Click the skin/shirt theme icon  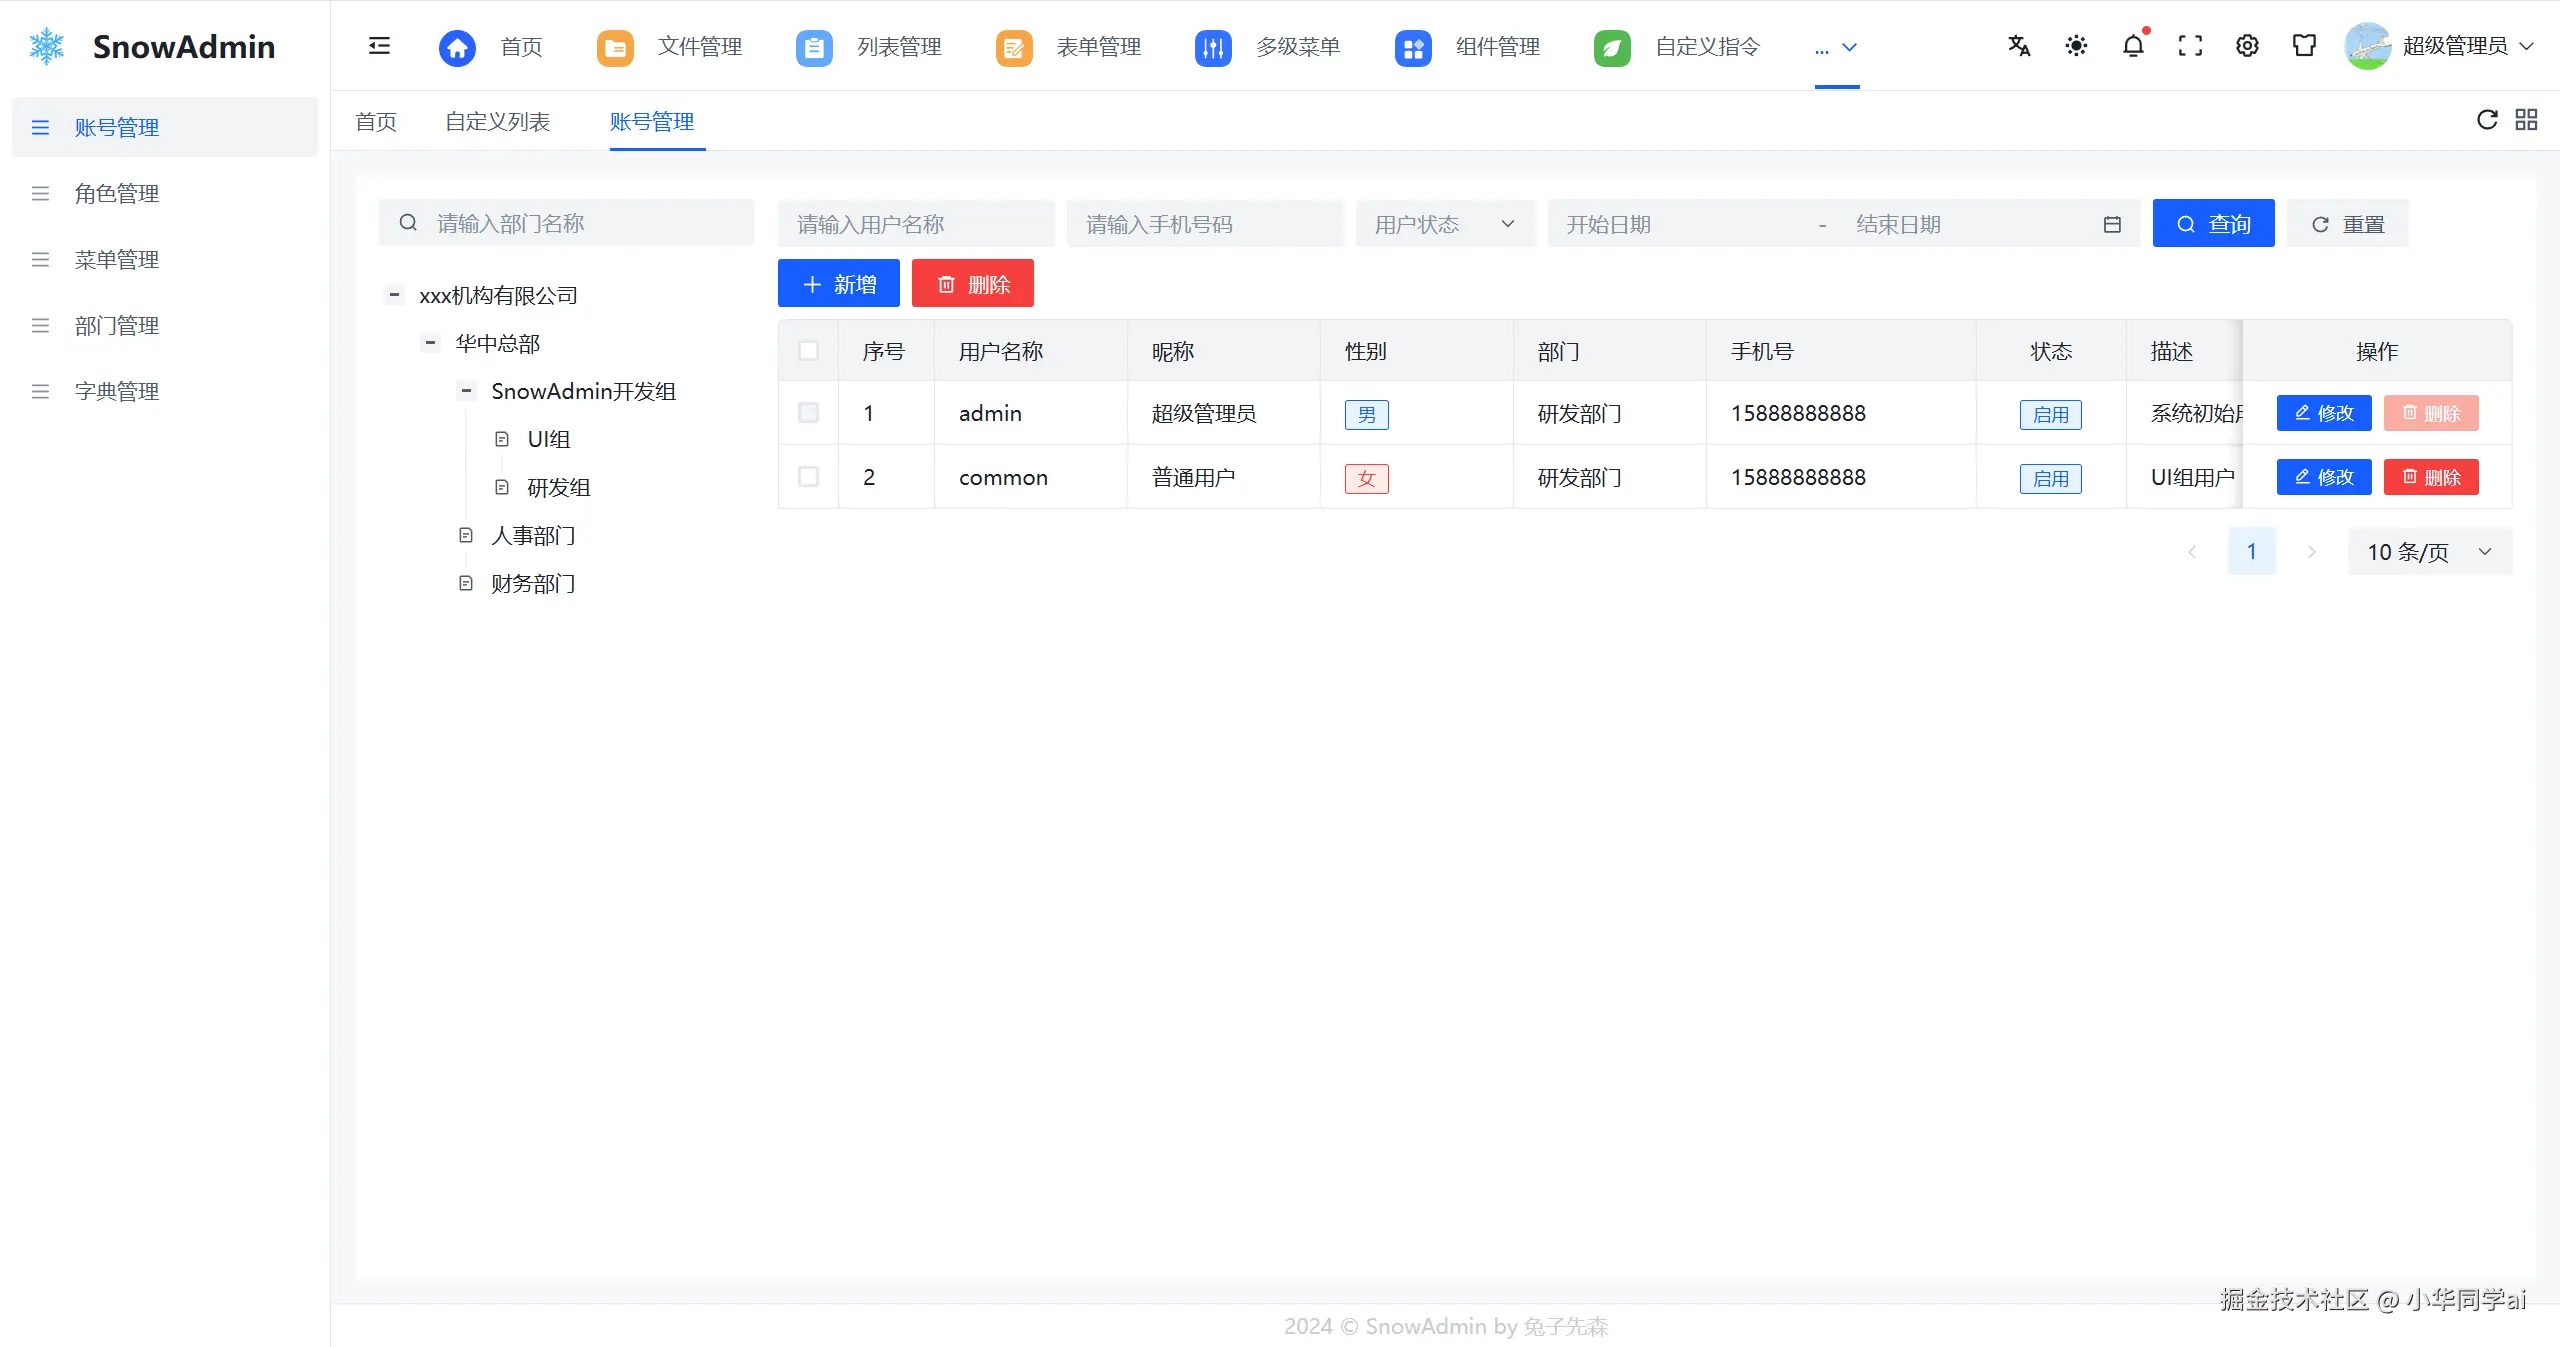point(2304,46)
